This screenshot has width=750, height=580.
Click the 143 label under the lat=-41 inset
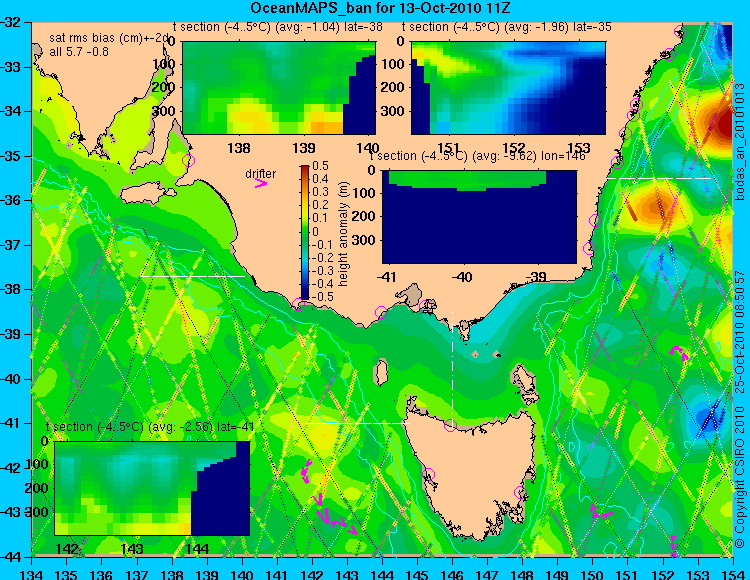[132, 548]
